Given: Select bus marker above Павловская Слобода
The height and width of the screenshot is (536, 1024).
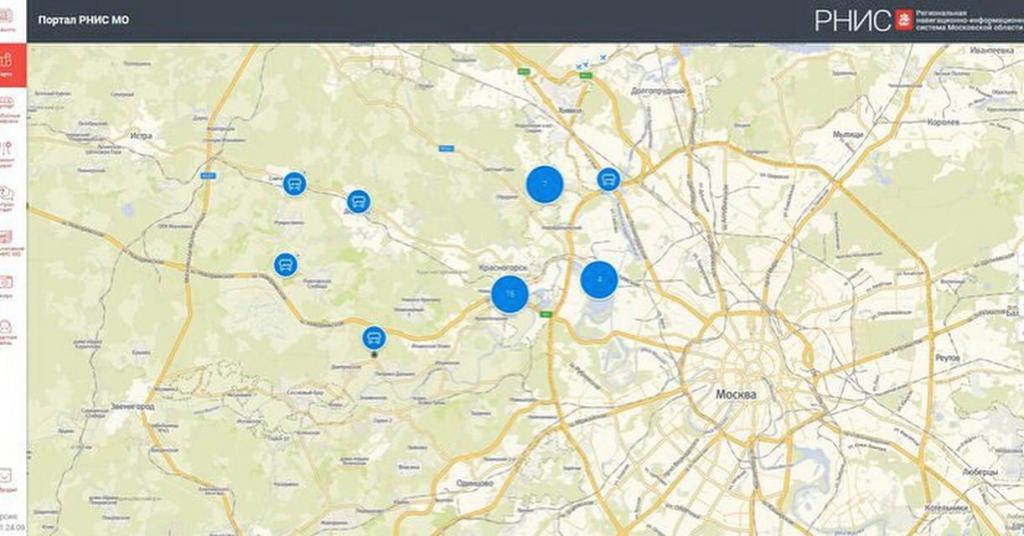Looking at the screenshot, I should point(285,264).
